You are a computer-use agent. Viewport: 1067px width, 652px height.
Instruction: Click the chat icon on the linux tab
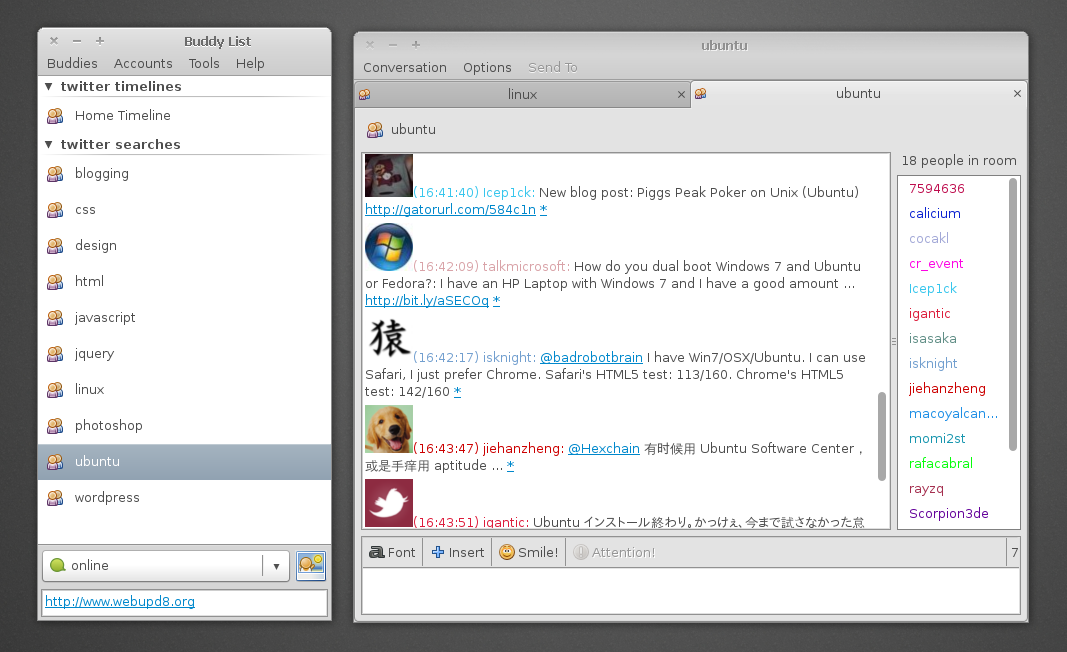click(365, 95)
